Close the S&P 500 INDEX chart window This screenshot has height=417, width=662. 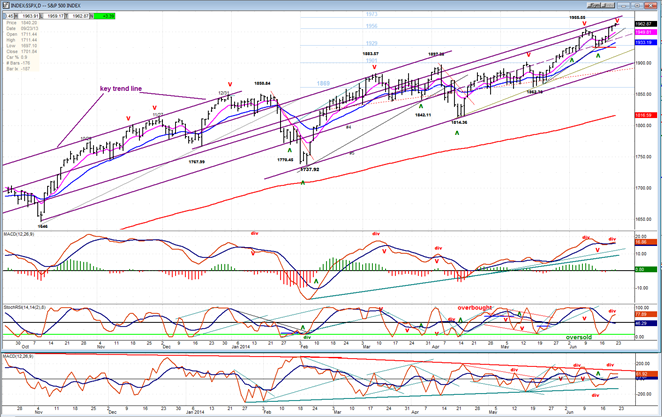(651, 5)
